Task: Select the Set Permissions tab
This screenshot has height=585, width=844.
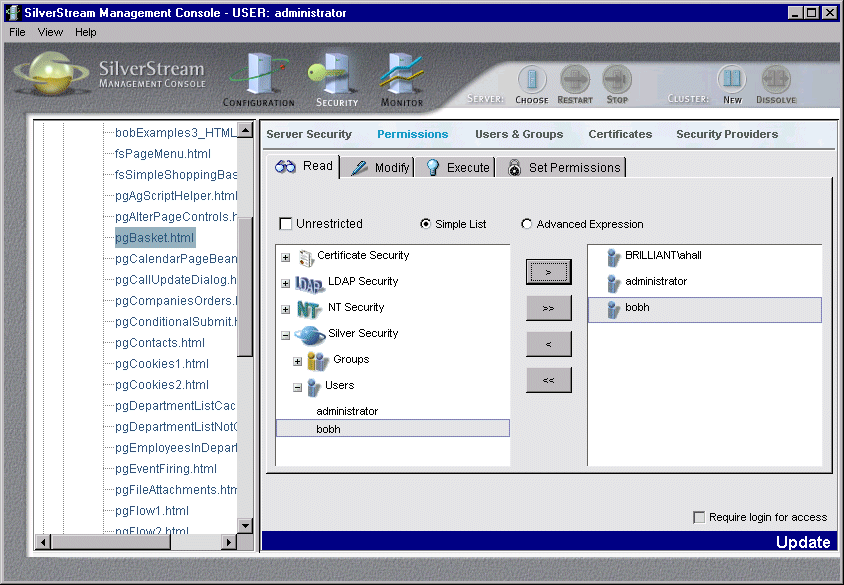Action: point(562,167)
